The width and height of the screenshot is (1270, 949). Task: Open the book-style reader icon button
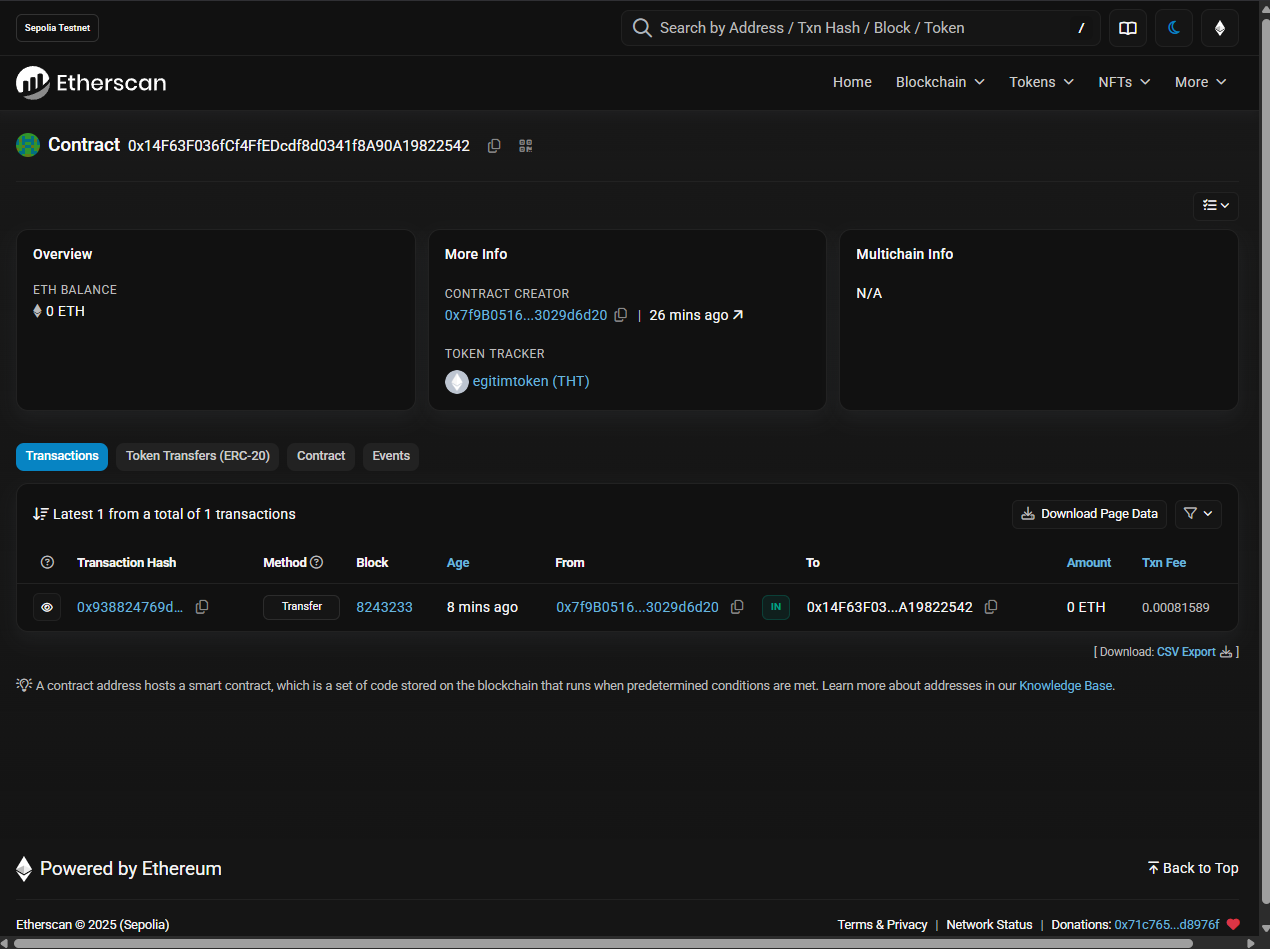coord(1128,28)
